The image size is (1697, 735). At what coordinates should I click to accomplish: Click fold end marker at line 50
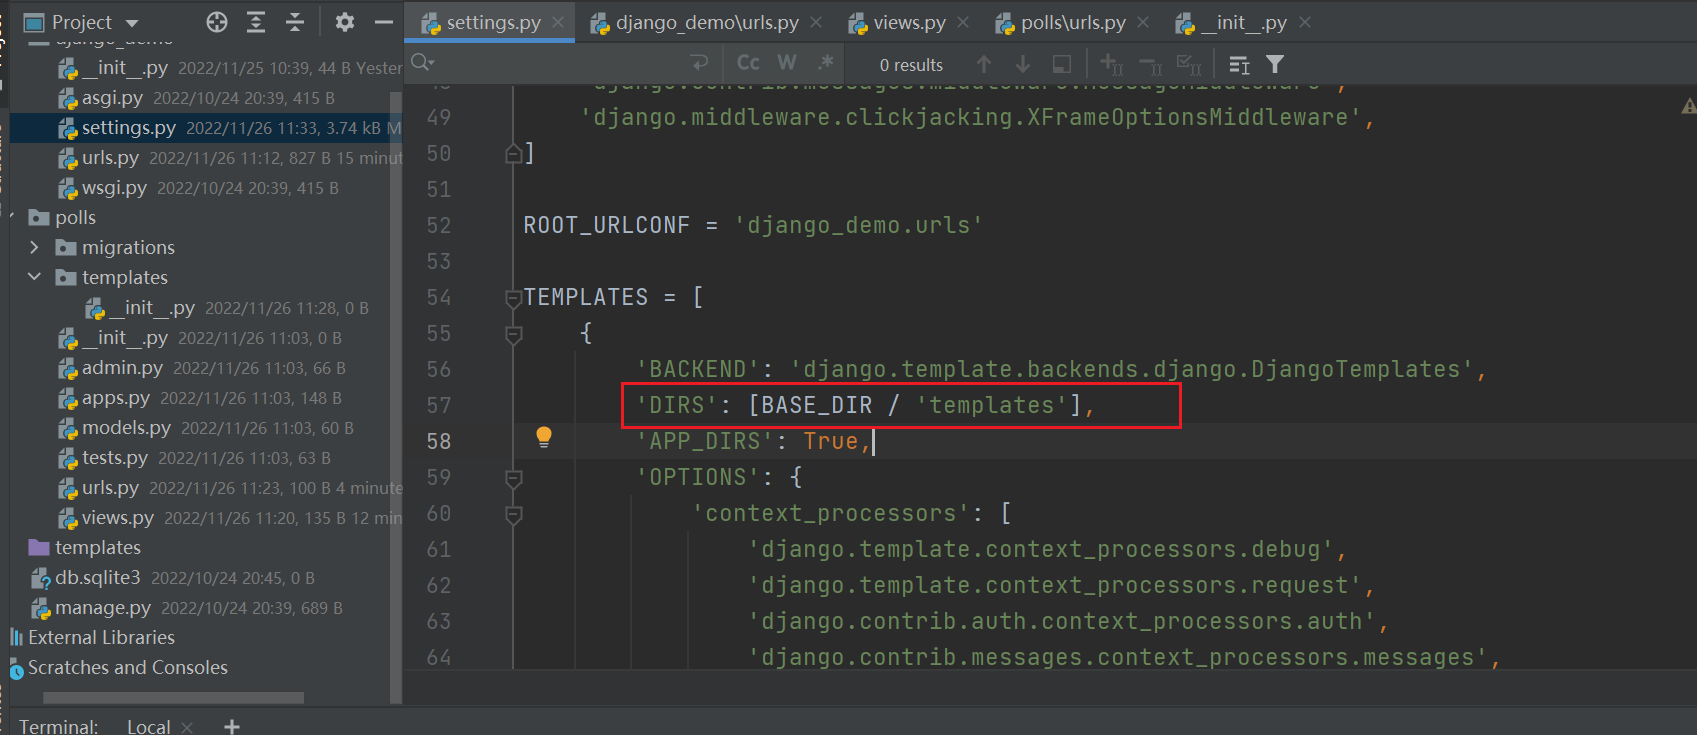[514, 153]
